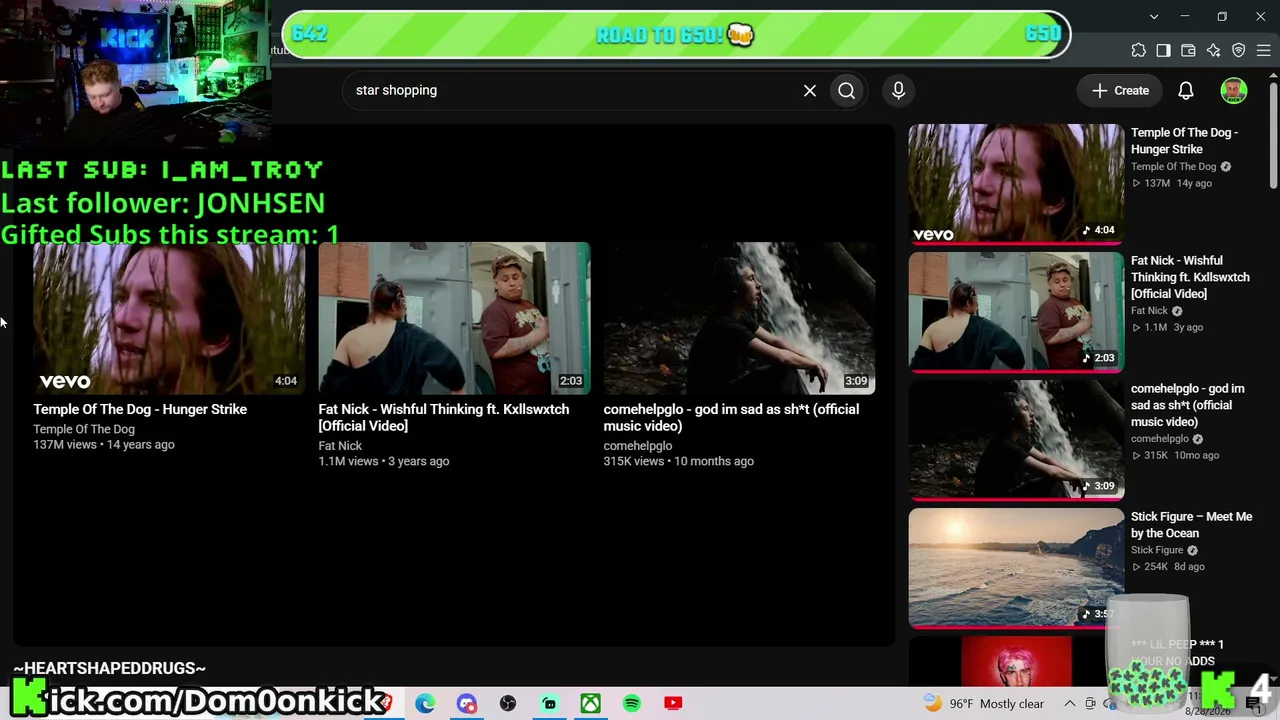The height and width of the screenshot is (720, 1280).
Task: Open the account avatar menu
Action: pyautogui.click(x=1234, y=90)
